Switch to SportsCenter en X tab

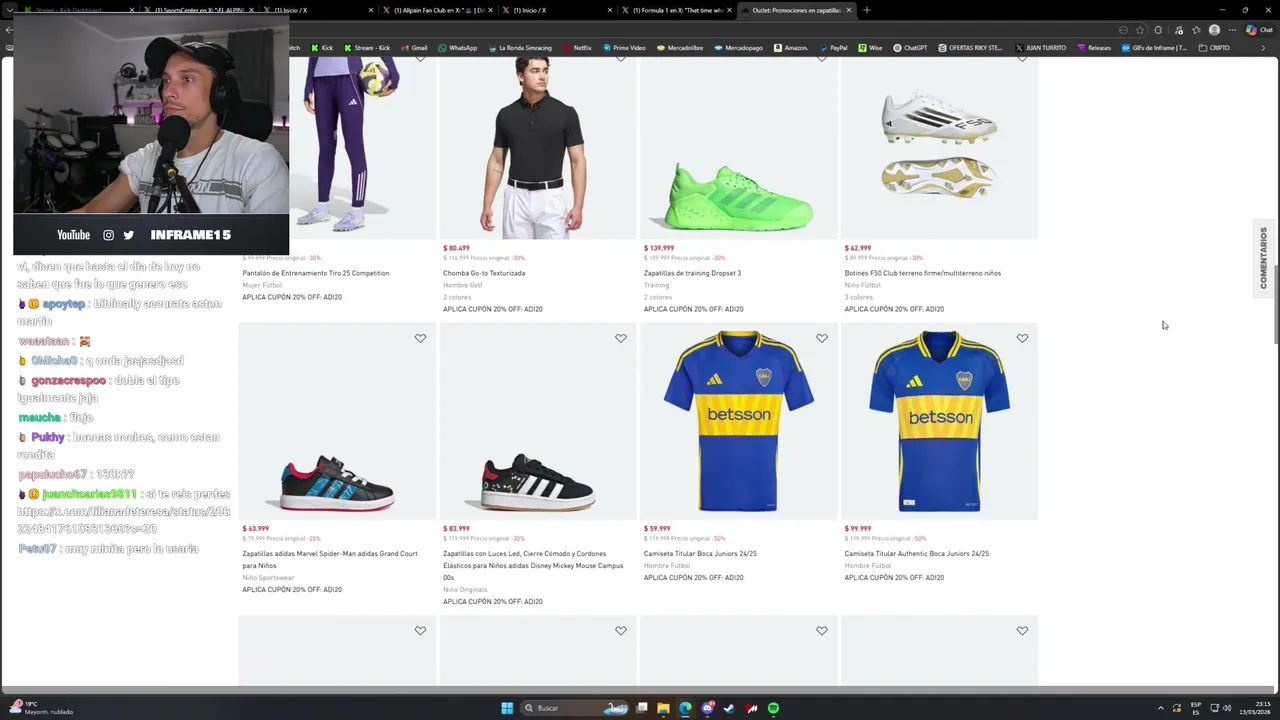(199, 10)
